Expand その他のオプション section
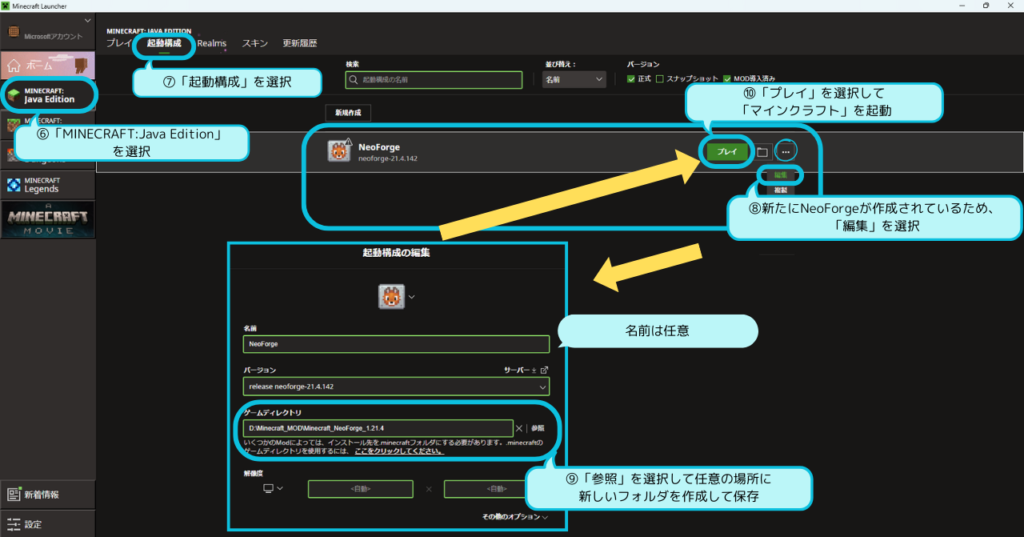Screen dimensions: 1024x537 tap(515, 517)
